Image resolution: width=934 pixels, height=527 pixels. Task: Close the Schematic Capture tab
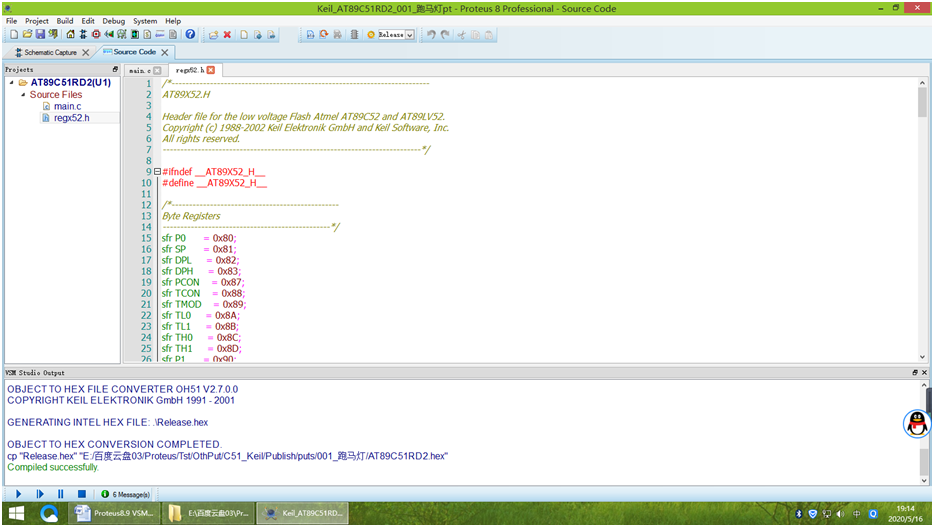86,52
